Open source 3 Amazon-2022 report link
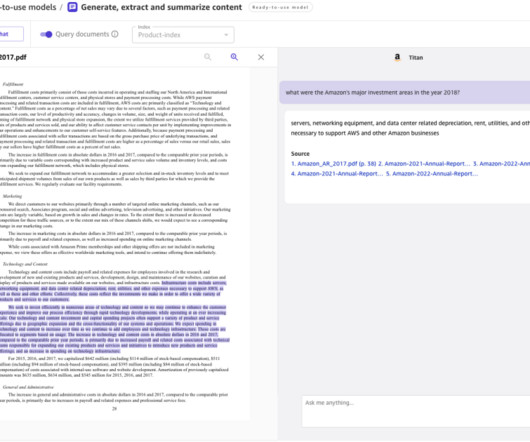Screen dimensions: 530x442 [501, 164]
